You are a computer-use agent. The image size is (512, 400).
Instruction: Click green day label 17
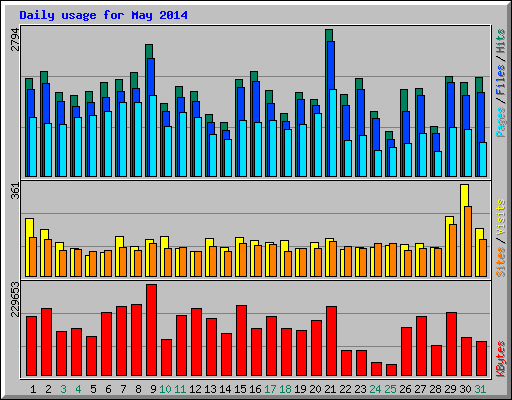pos(270,389)
